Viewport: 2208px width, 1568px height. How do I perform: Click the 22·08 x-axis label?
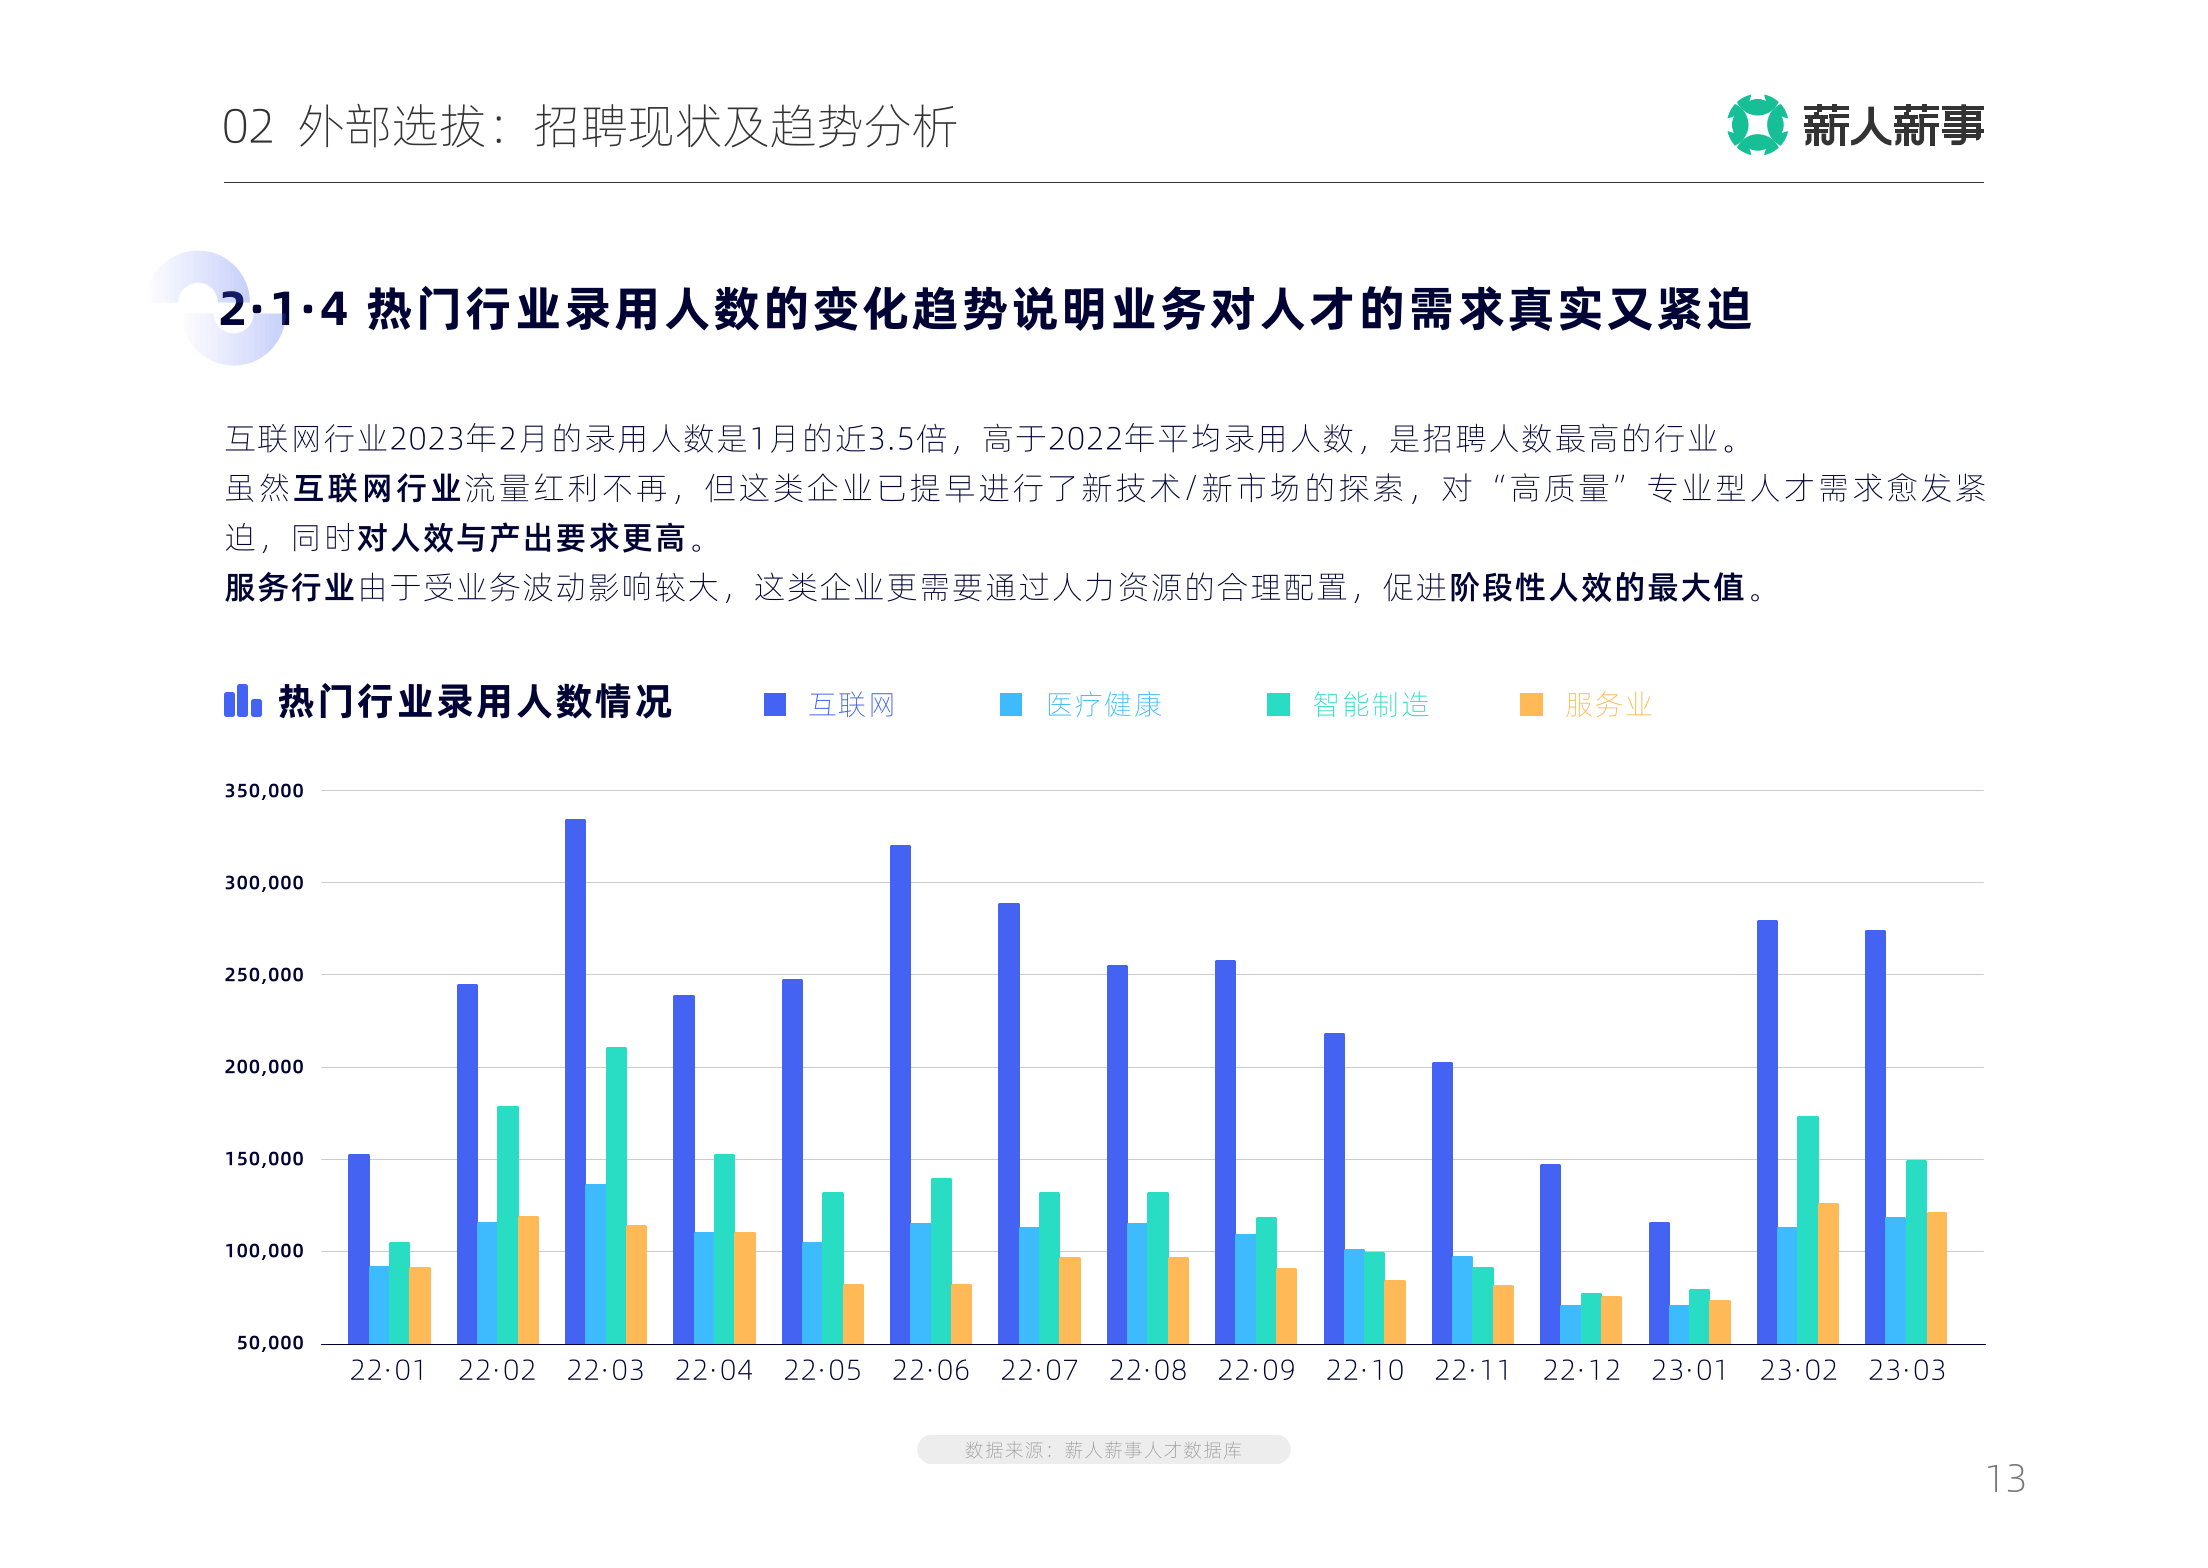click(x=1148, y=1370)
